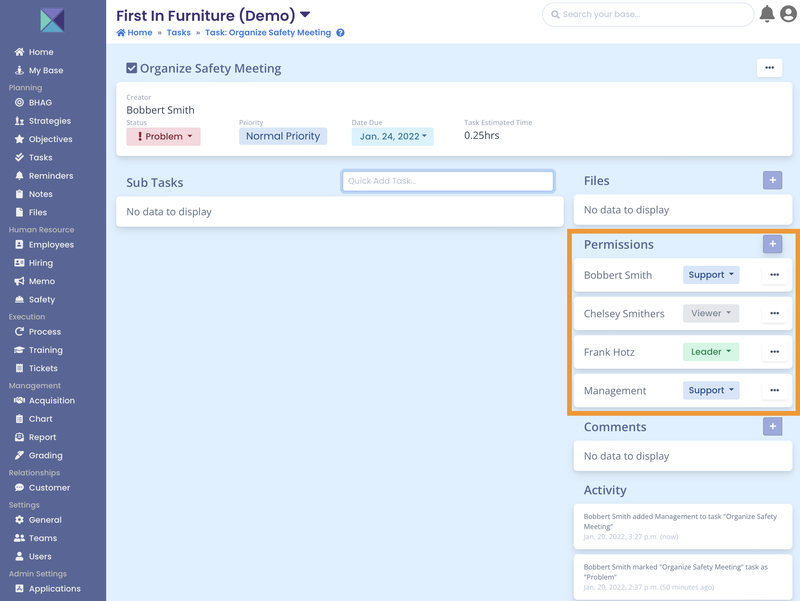The image size is (800, 601).
Task: Open the Jan. 24, 2022 due date dropdown
Action: click(392, 136)
